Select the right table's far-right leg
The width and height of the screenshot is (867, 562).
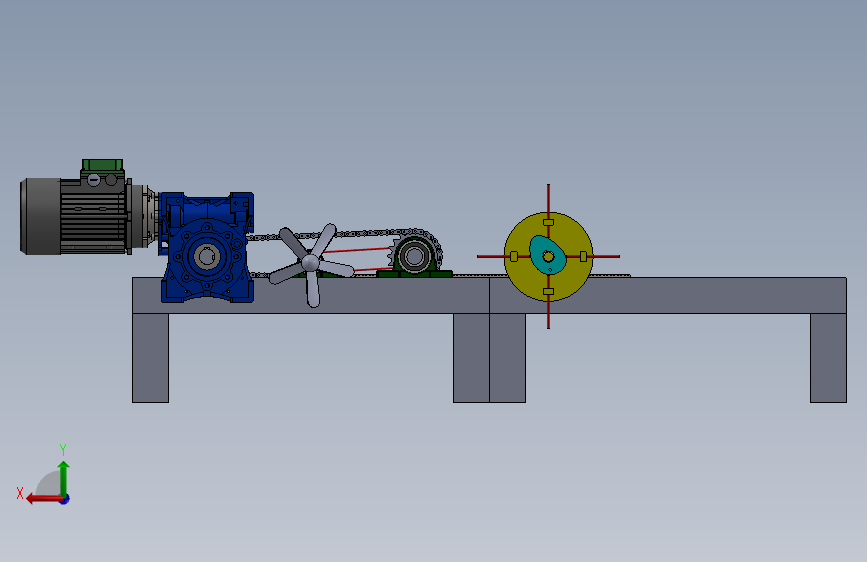pos(828,358)
